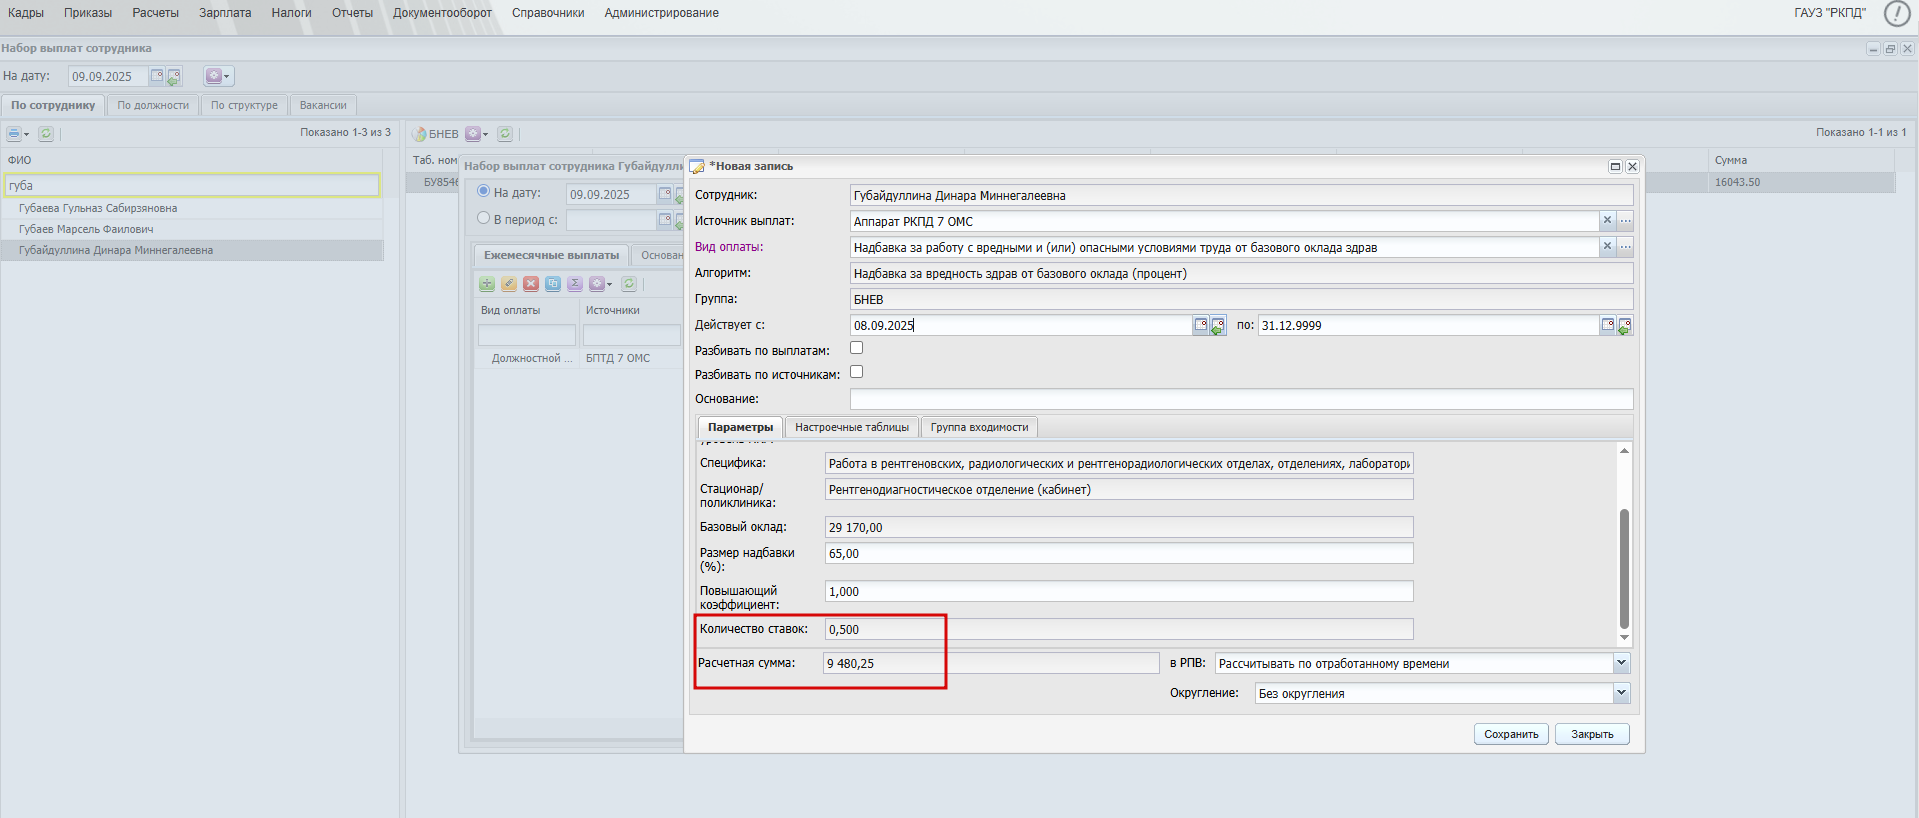Open lookup for Вид оплаты via ellipsis
1919x818 pixels.
(1625, 247)
